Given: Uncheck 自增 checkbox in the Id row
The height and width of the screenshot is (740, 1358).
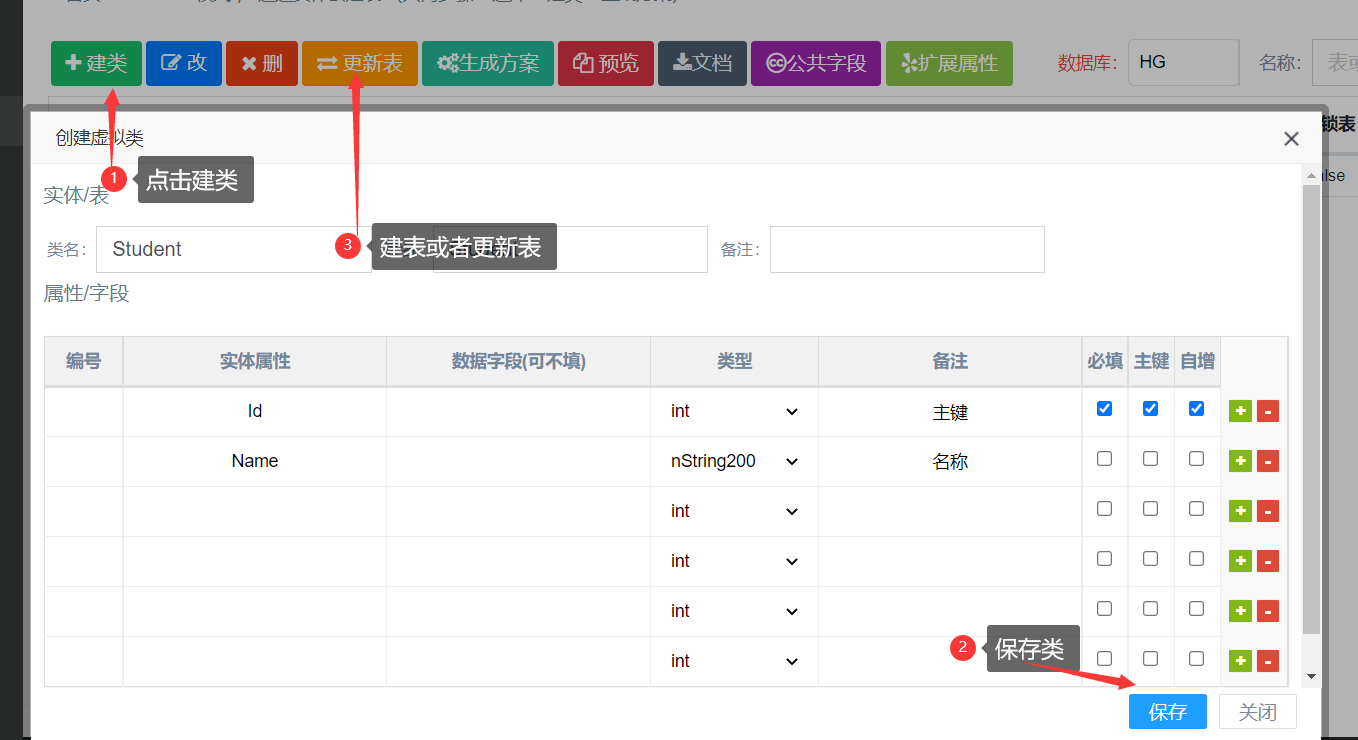Looking at the screenshot, I should click(1196, 409).
